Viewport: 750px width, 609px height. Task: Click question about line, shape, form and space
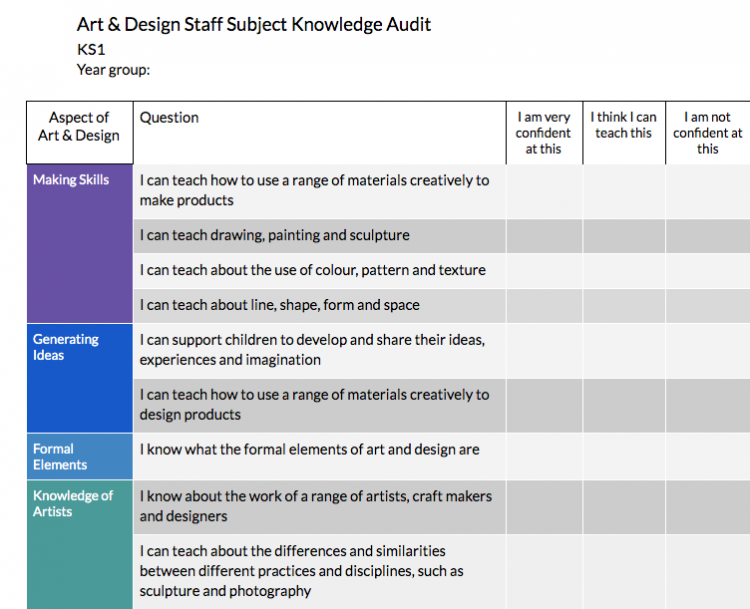tap(320, 306)
